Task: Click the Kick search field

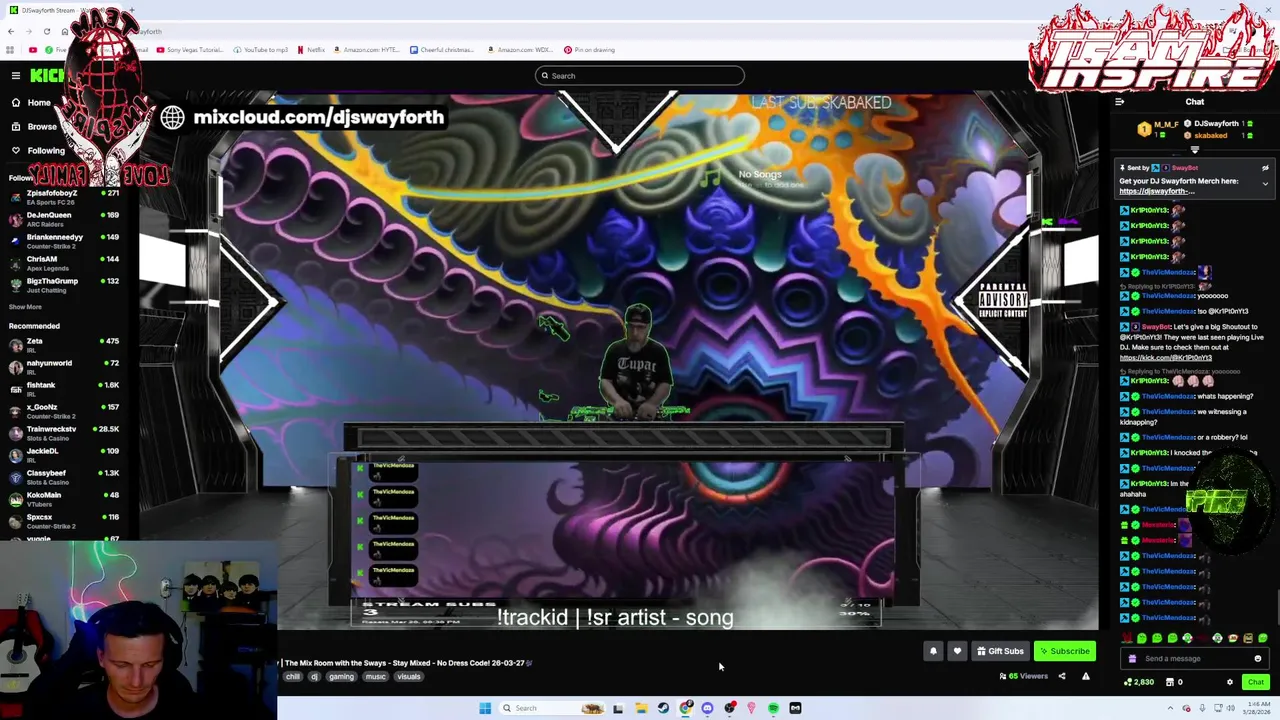Action: pos(640,76)
